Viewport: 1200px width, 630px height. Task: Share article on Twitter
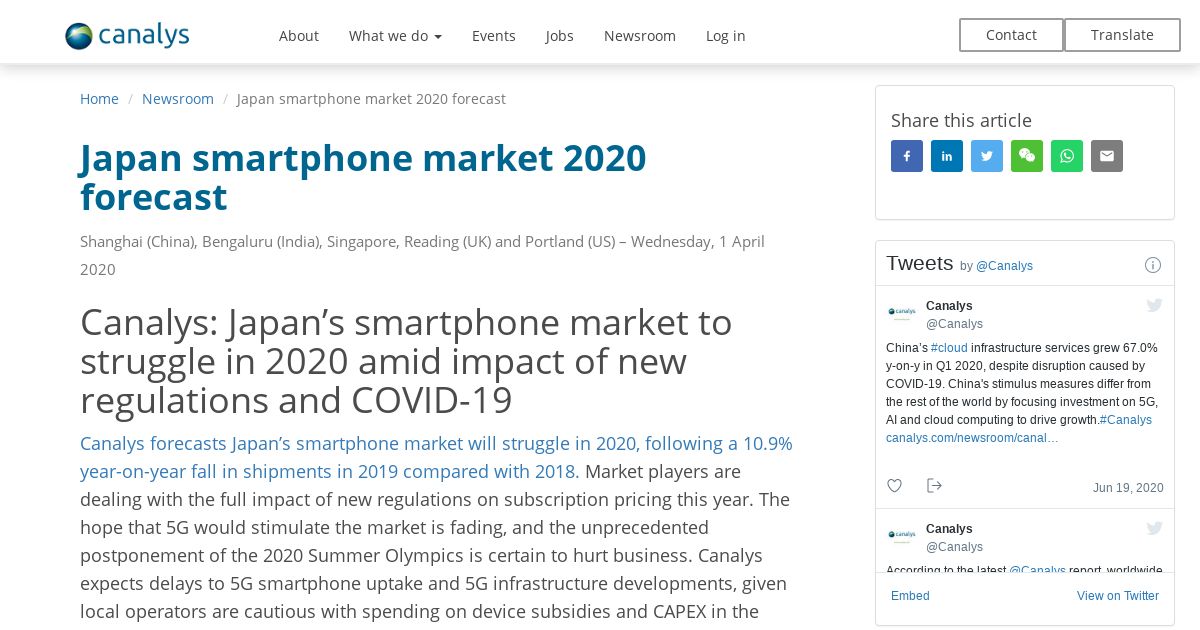[x=987, y=156]
